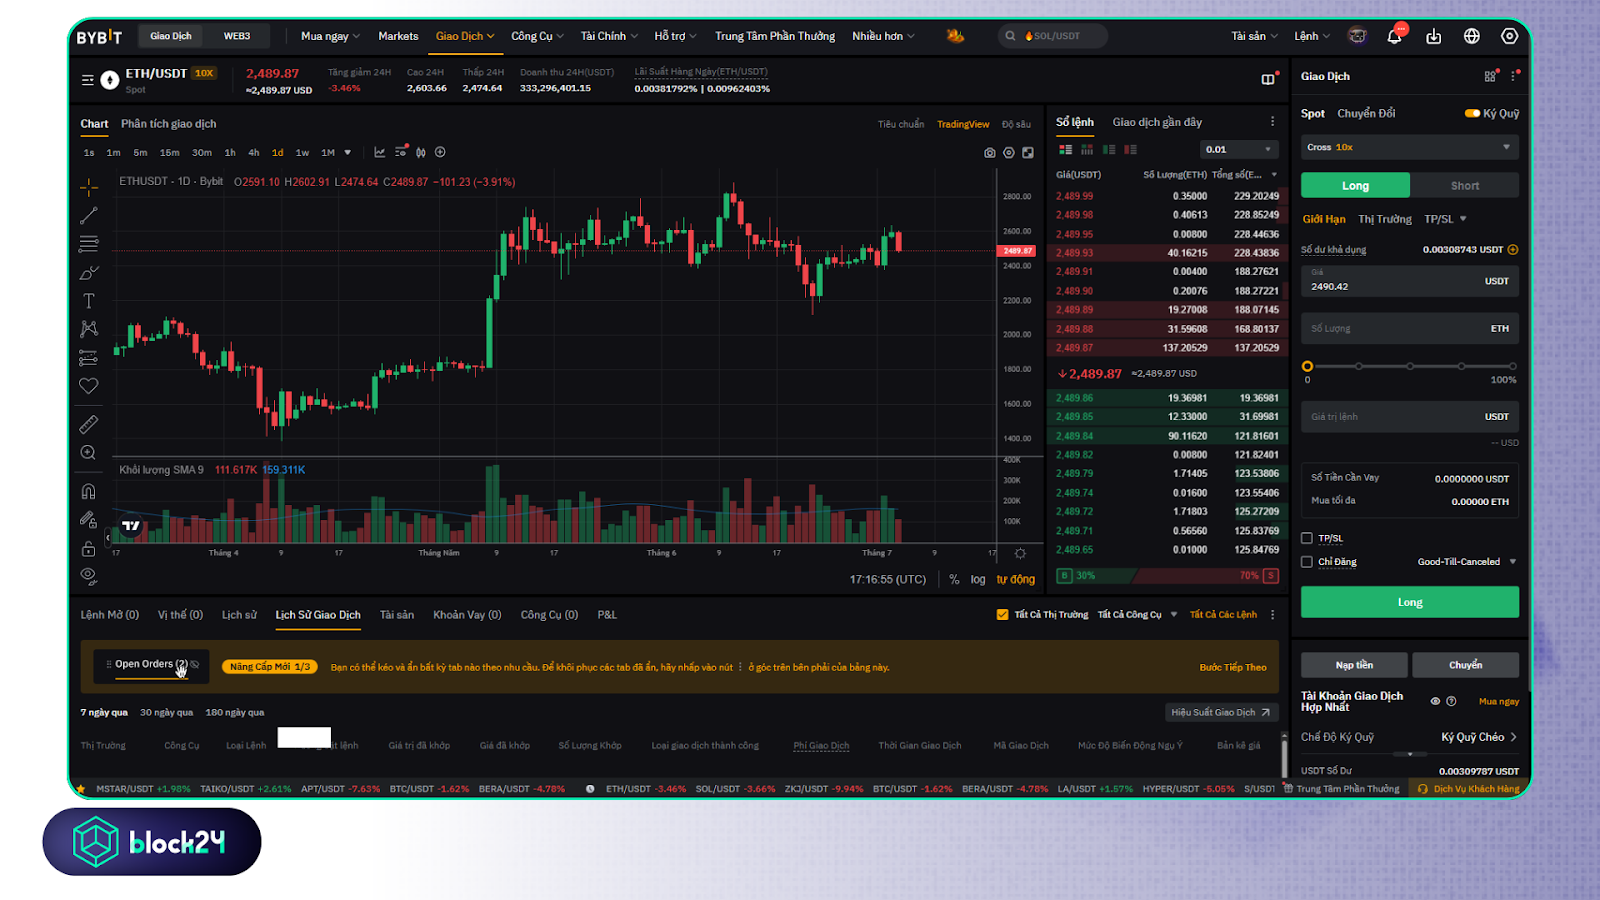Open layout grid icon in Giao Dịch panel
The height and width of the screenshot is (900, 1600).
(x=1491, y=76)
